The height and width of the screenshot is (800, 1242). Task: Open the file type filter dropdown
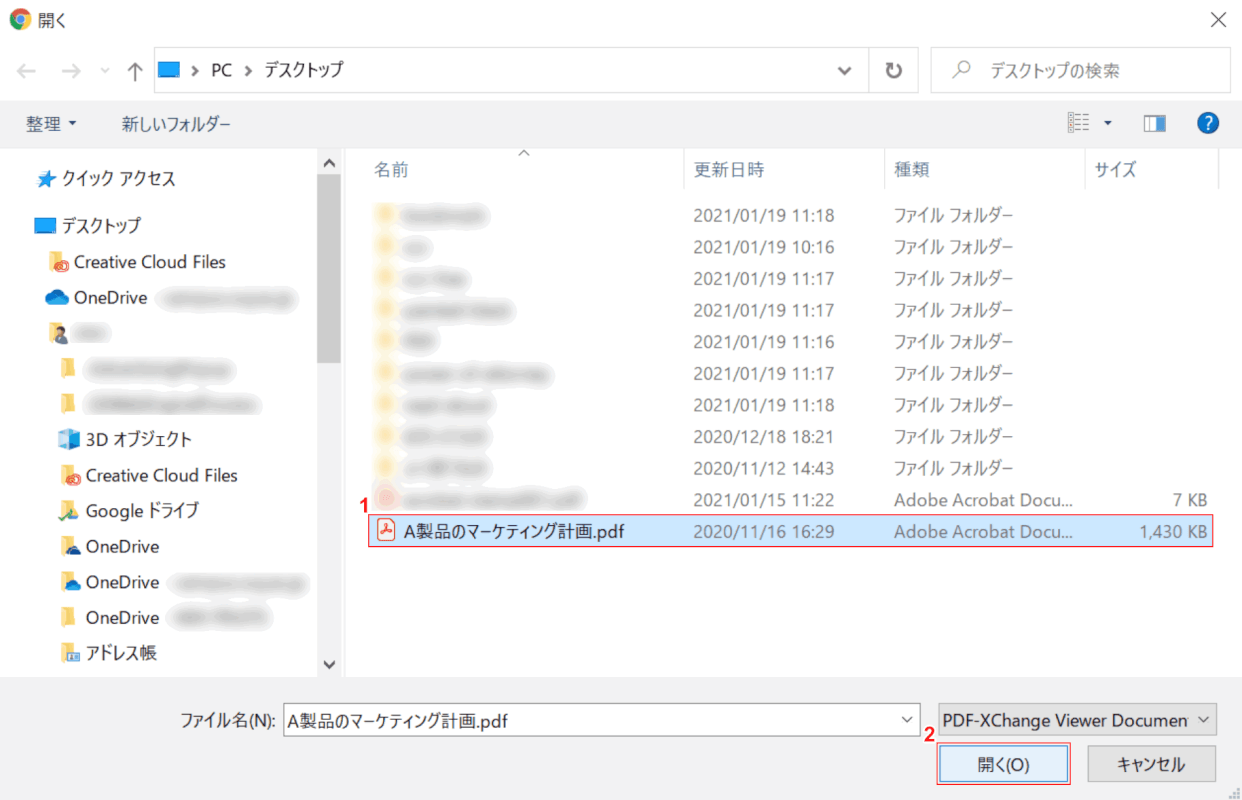pos(1077,719)
